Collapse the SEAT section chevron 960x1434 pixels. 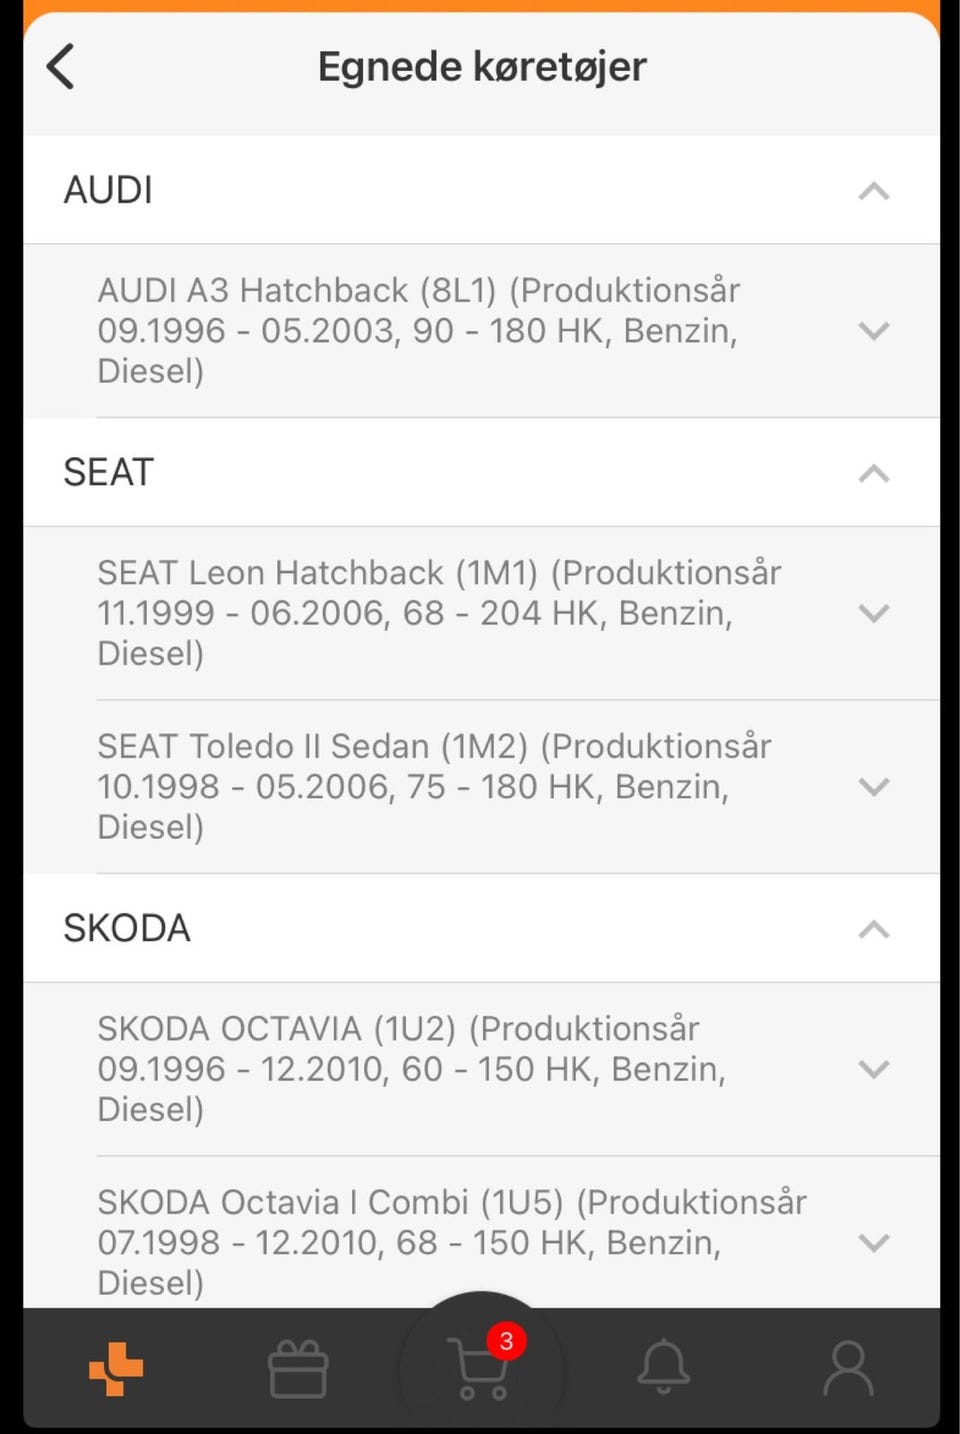click(874, 473)
